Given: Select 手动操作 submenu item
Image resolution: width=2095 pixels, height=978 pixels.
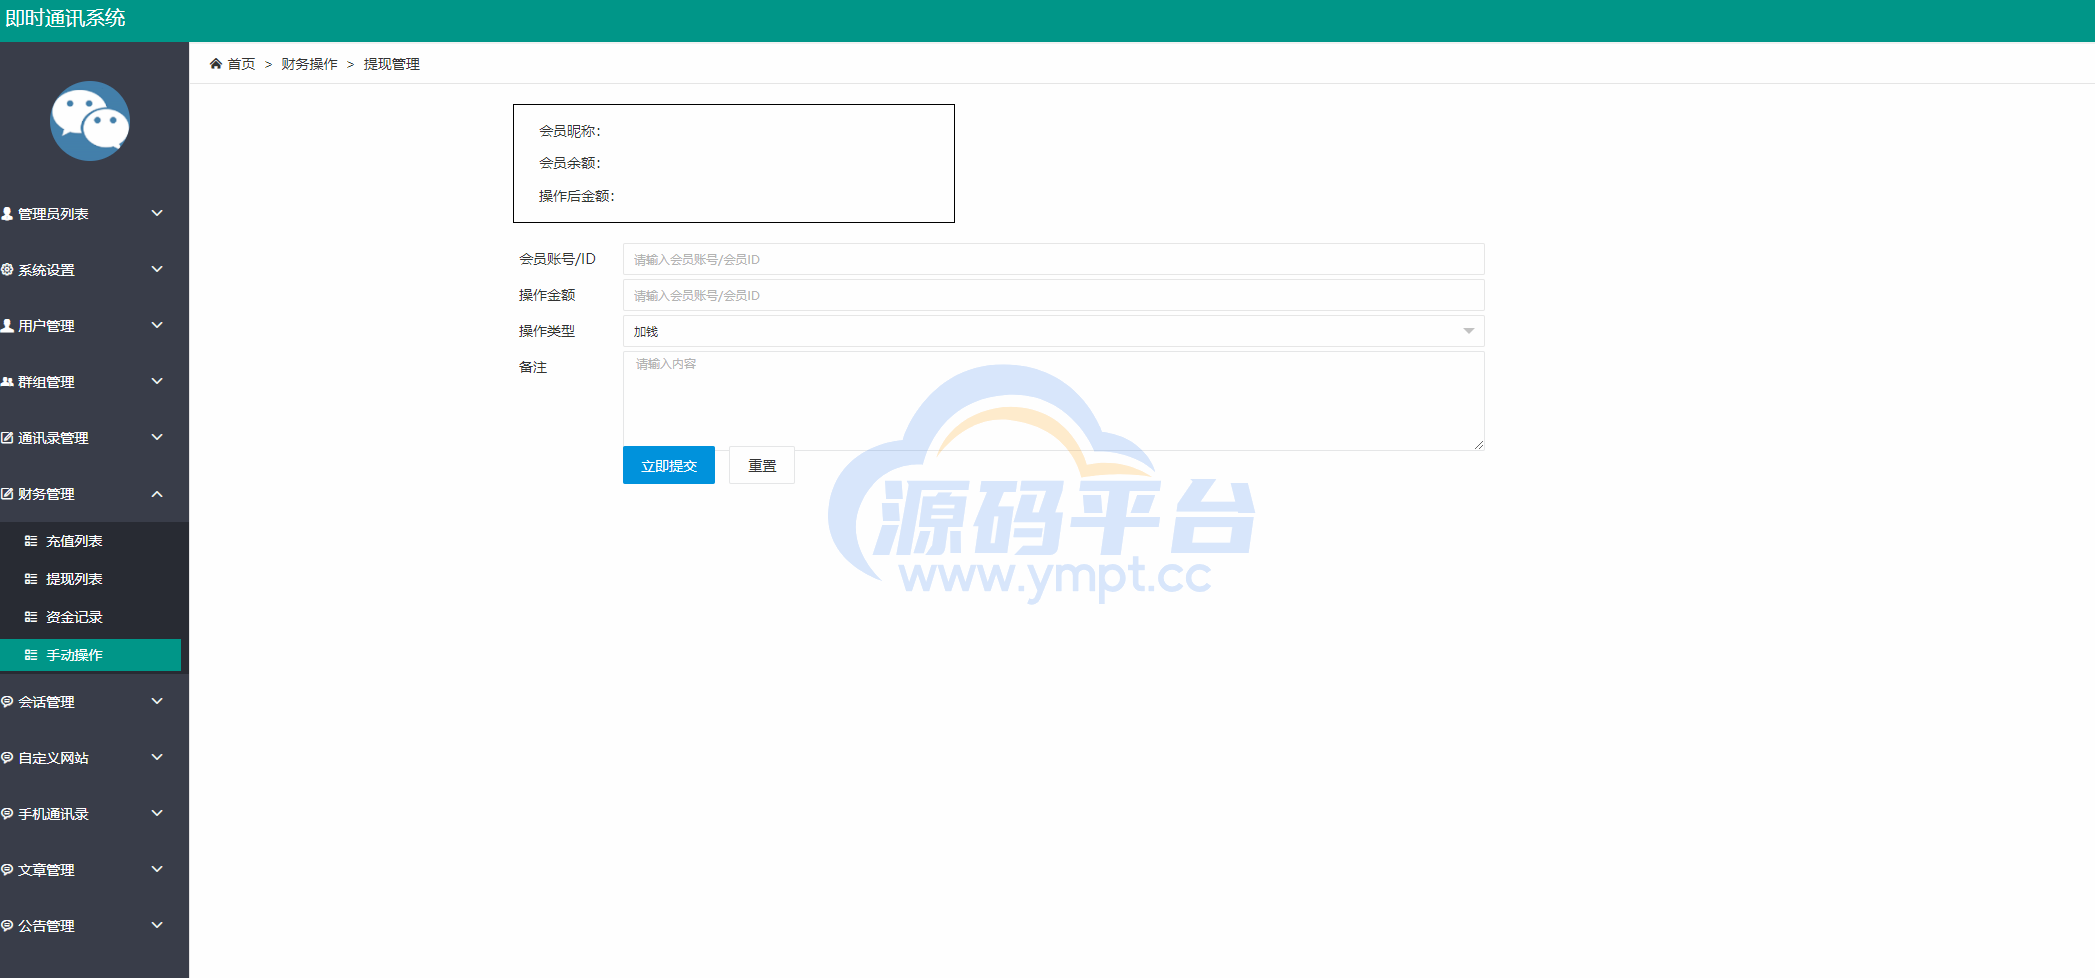Looking at the screenshot, I should tap(90, 655).
